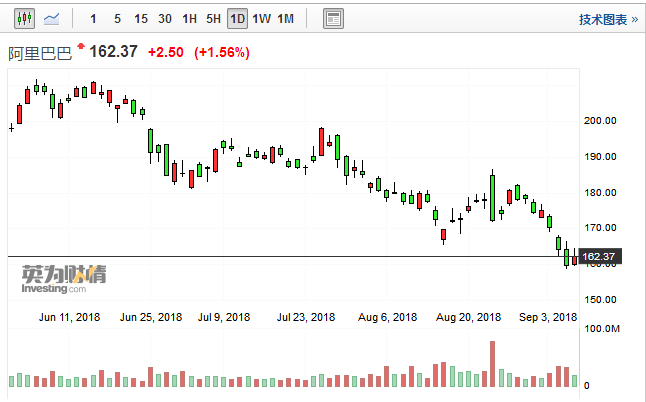
Task: Click the 200.00 price axis label
Action: tap(600, 121)
